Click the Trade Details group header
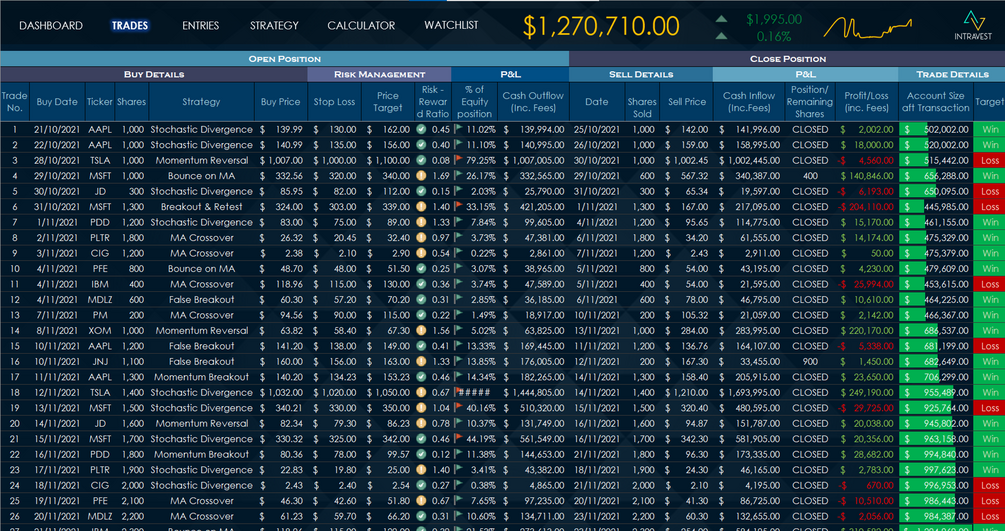The image size is (1005, 531). click(x=952, y=74)
